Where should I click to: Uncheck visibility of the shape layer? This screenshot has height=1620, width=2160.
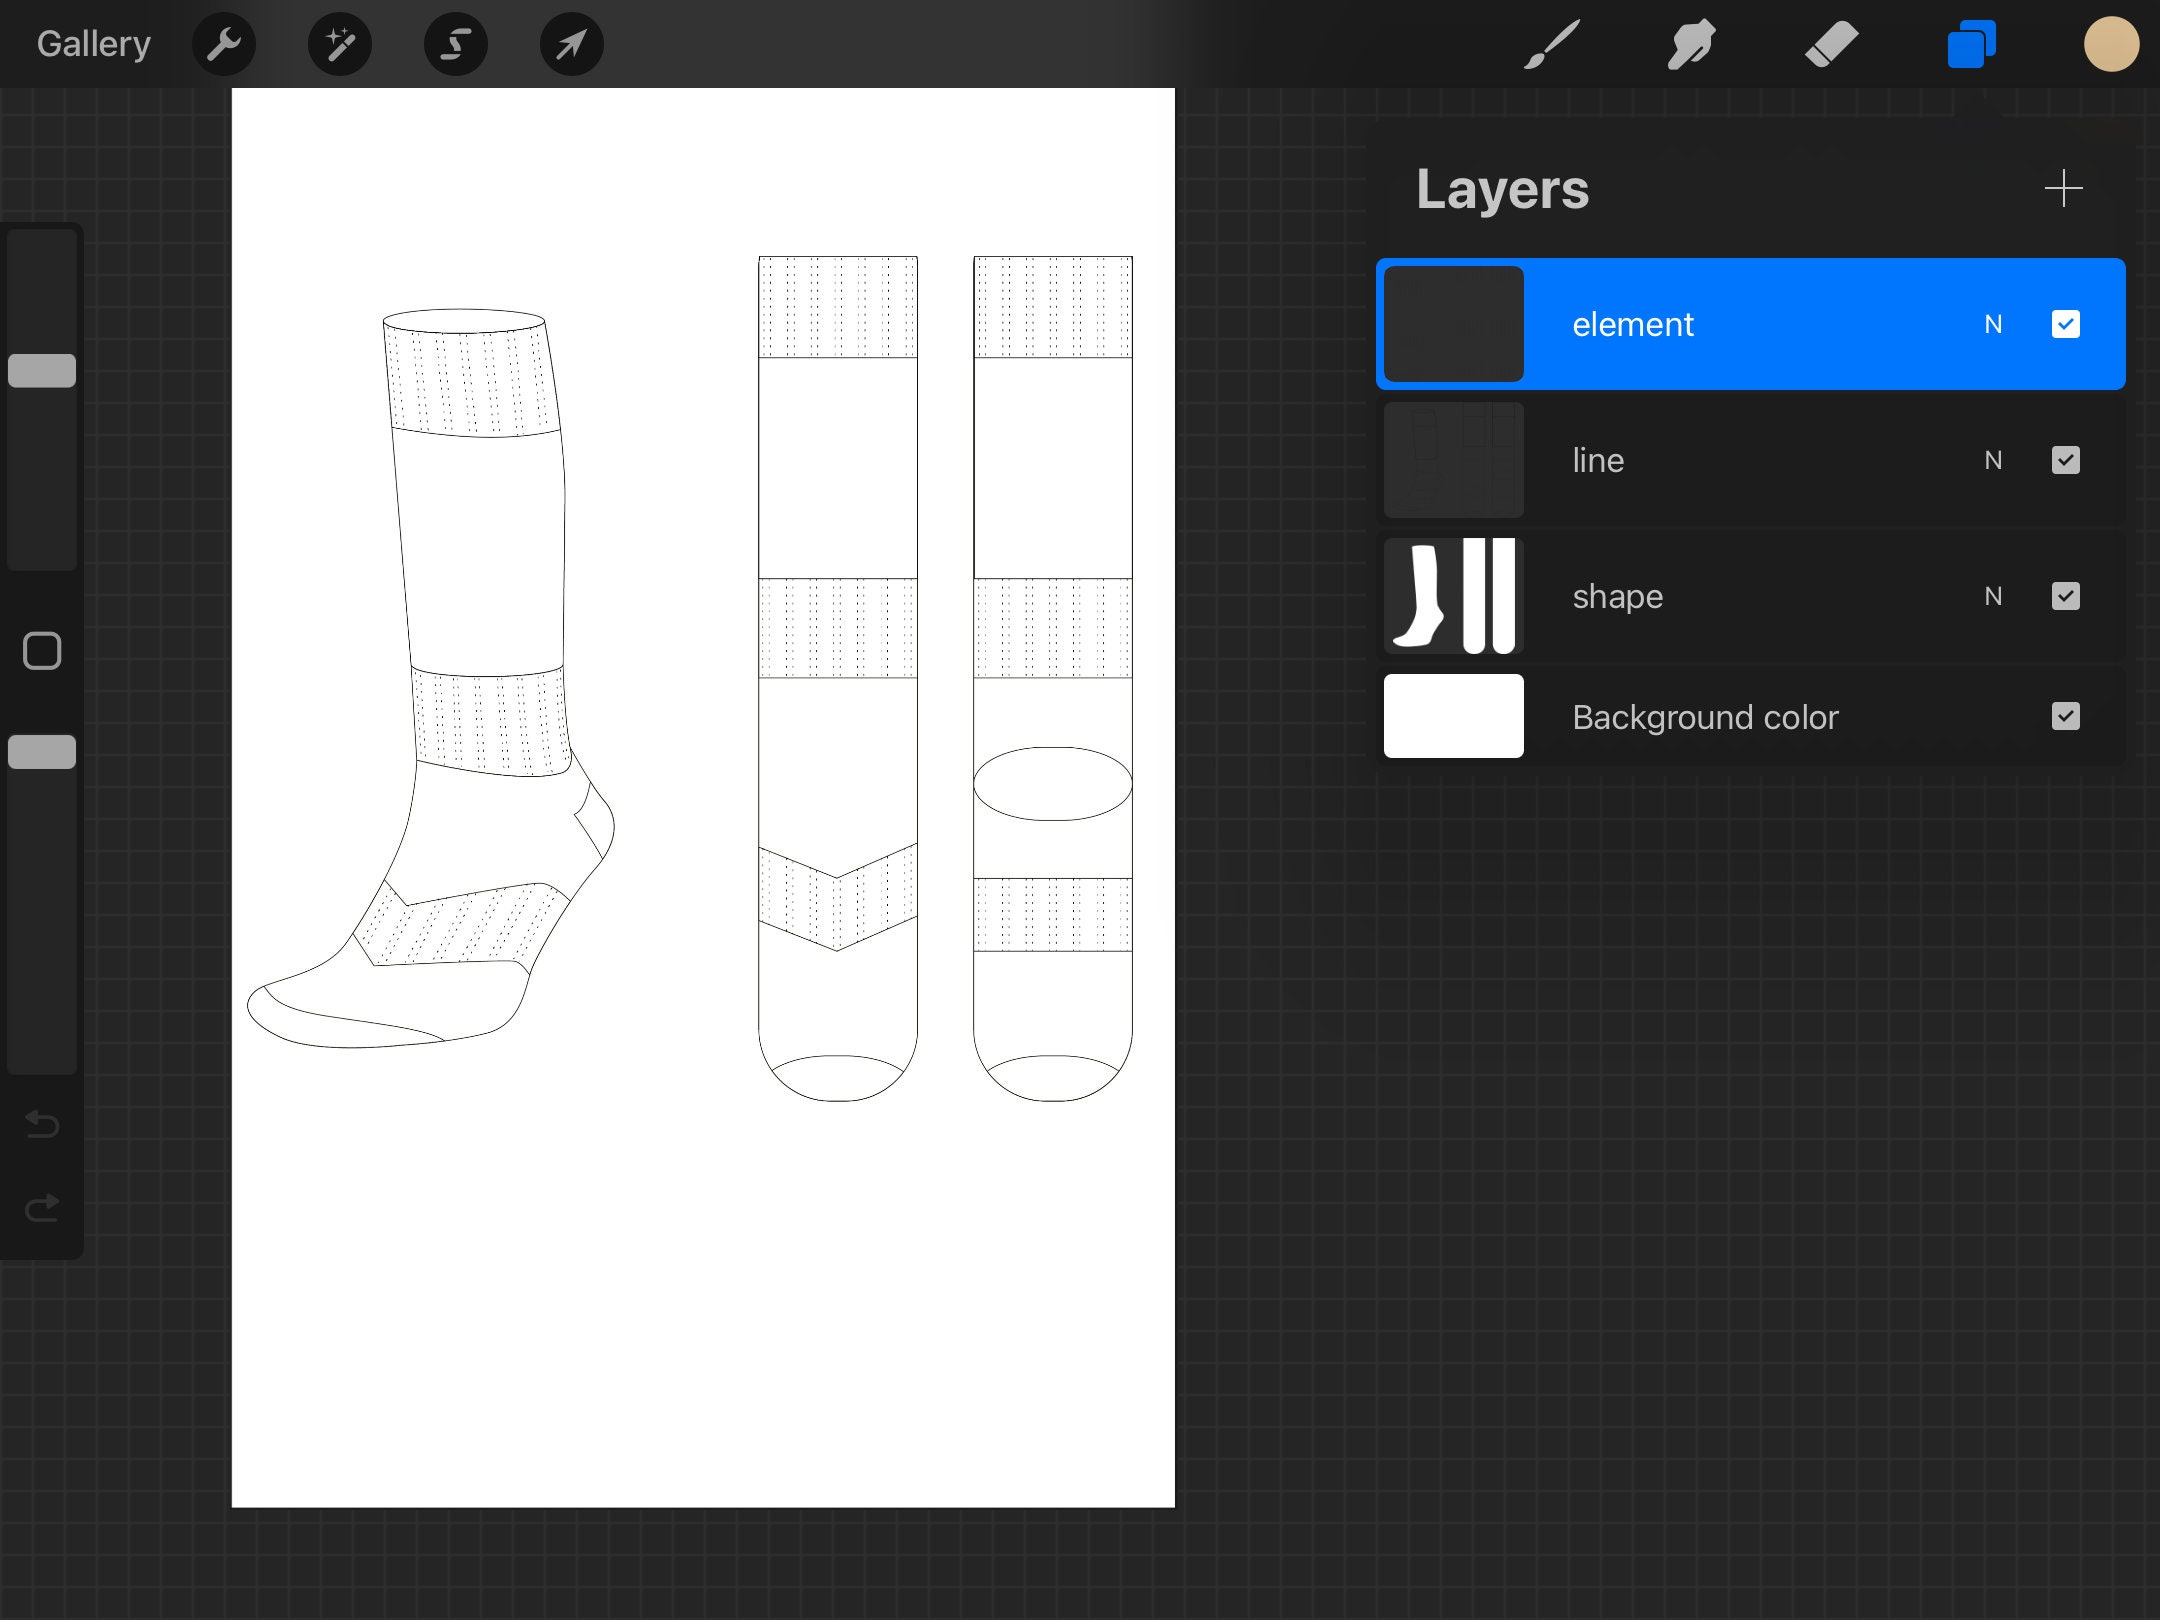pos(2066,596)
